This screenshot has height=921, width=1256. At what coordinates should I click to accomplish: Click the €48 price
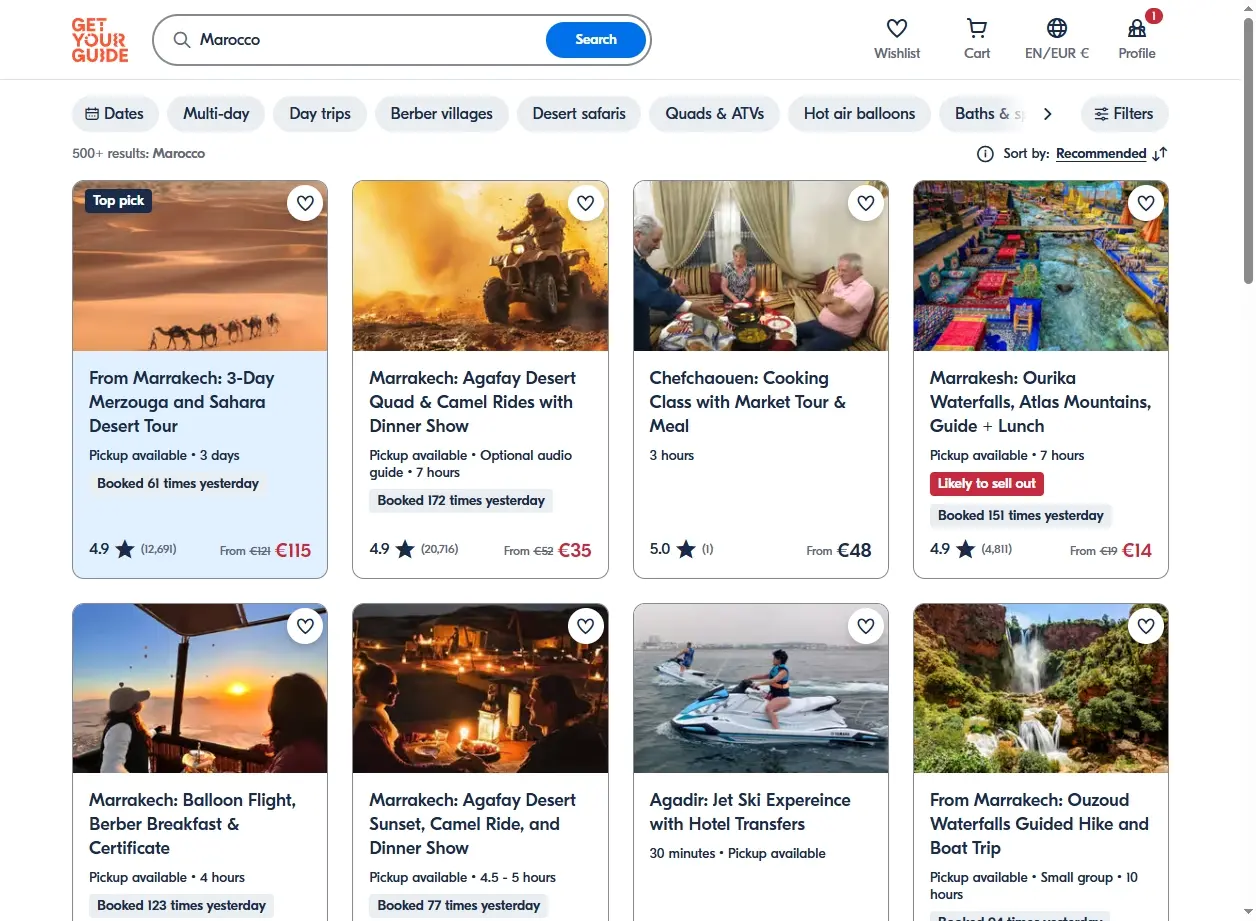(x=854, y=549)
